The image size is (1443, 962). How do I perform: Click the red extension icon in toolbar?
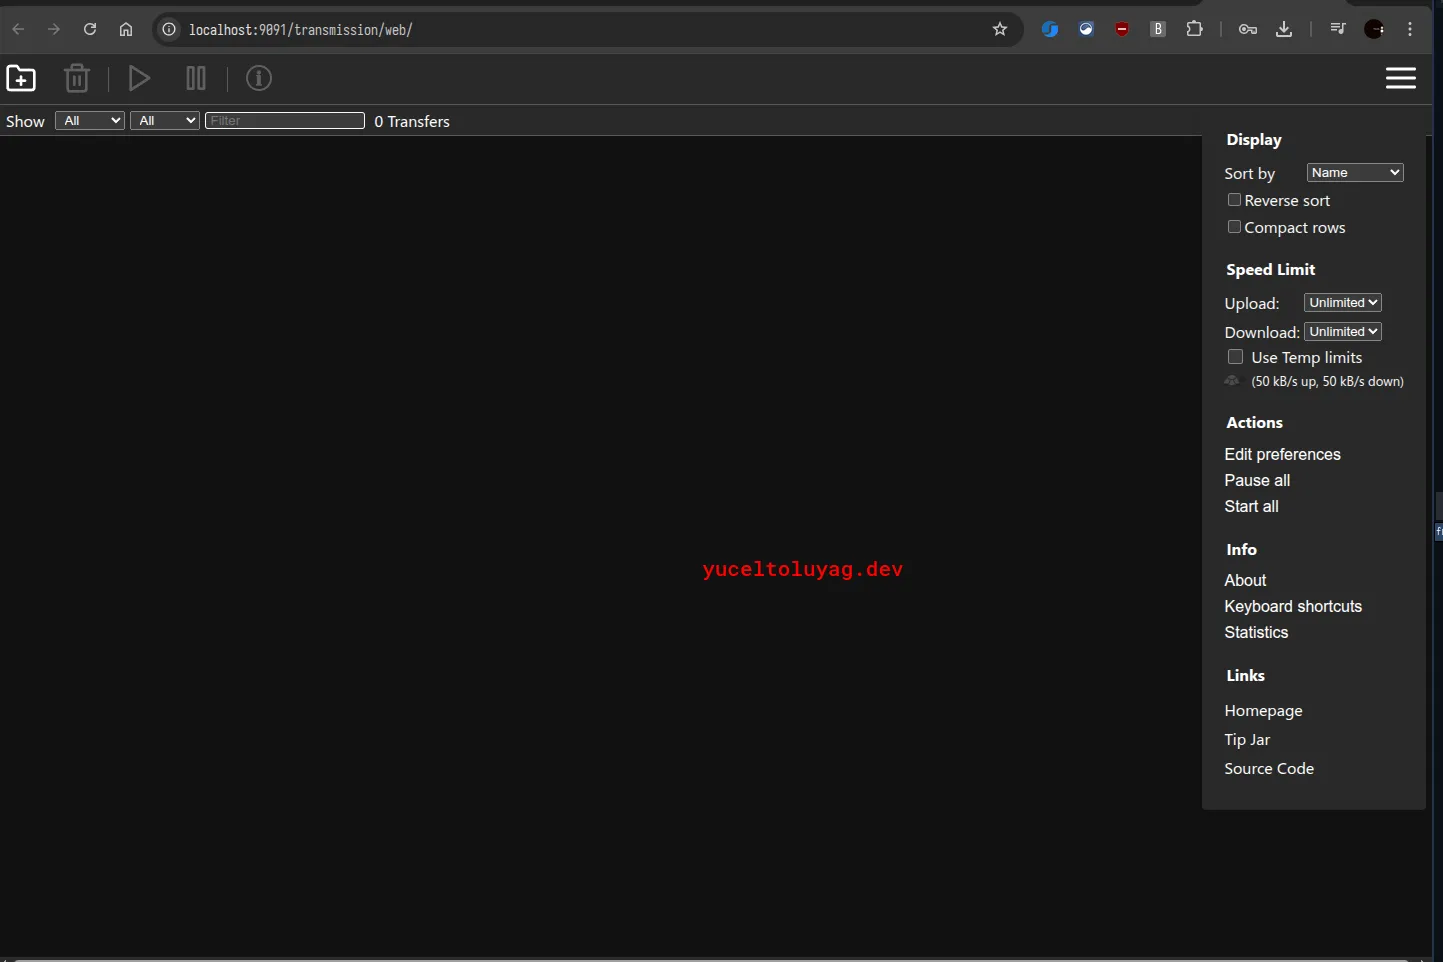point(1122,29)
